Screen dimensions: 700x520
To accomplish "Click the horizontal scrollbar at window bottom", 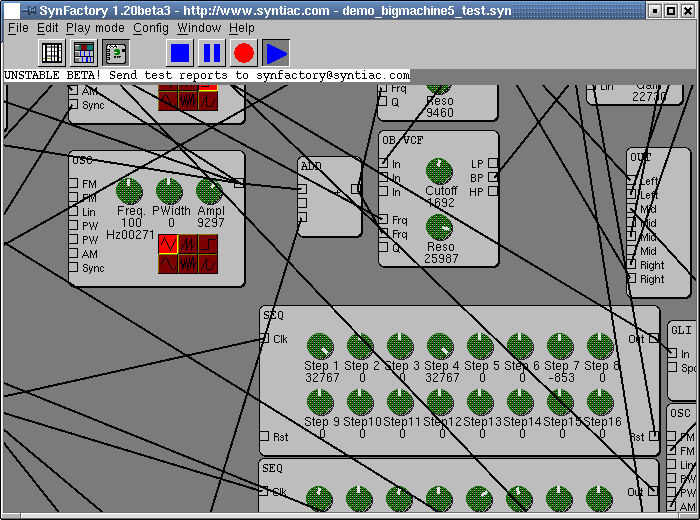I will pos(350,516).
